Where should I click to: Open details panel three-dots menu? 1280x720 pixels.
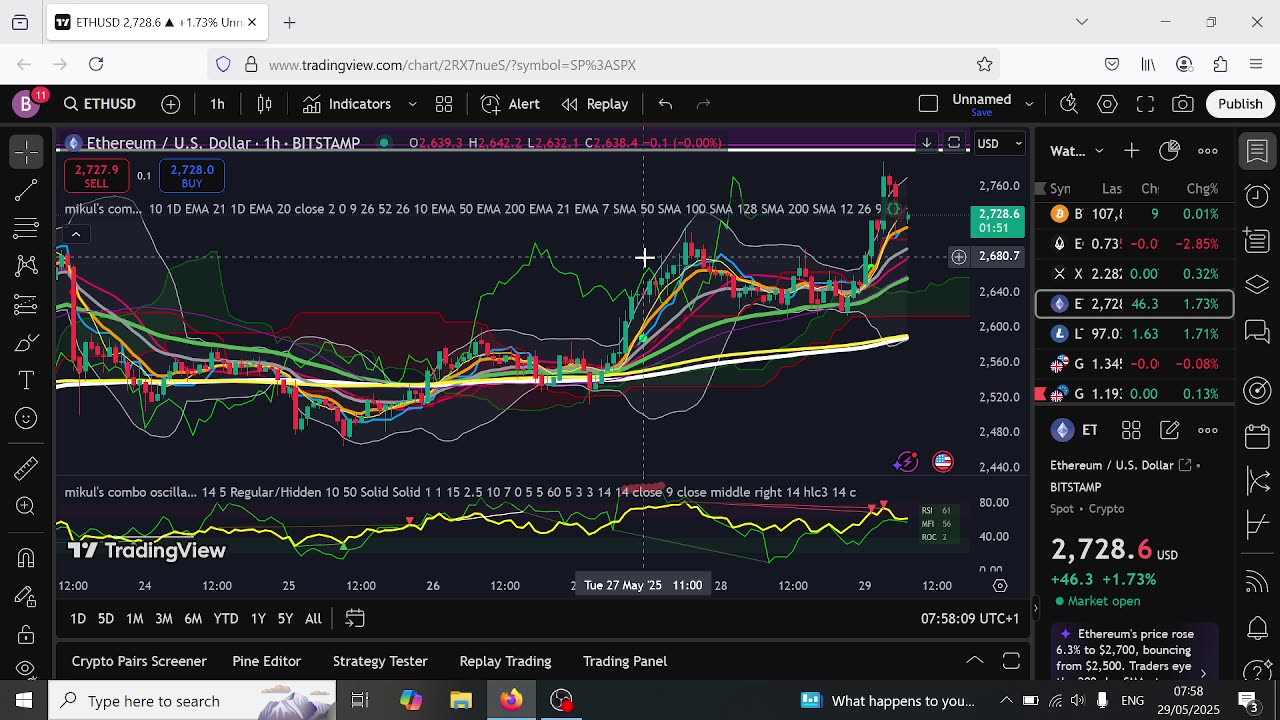(x=1207, y=431)
